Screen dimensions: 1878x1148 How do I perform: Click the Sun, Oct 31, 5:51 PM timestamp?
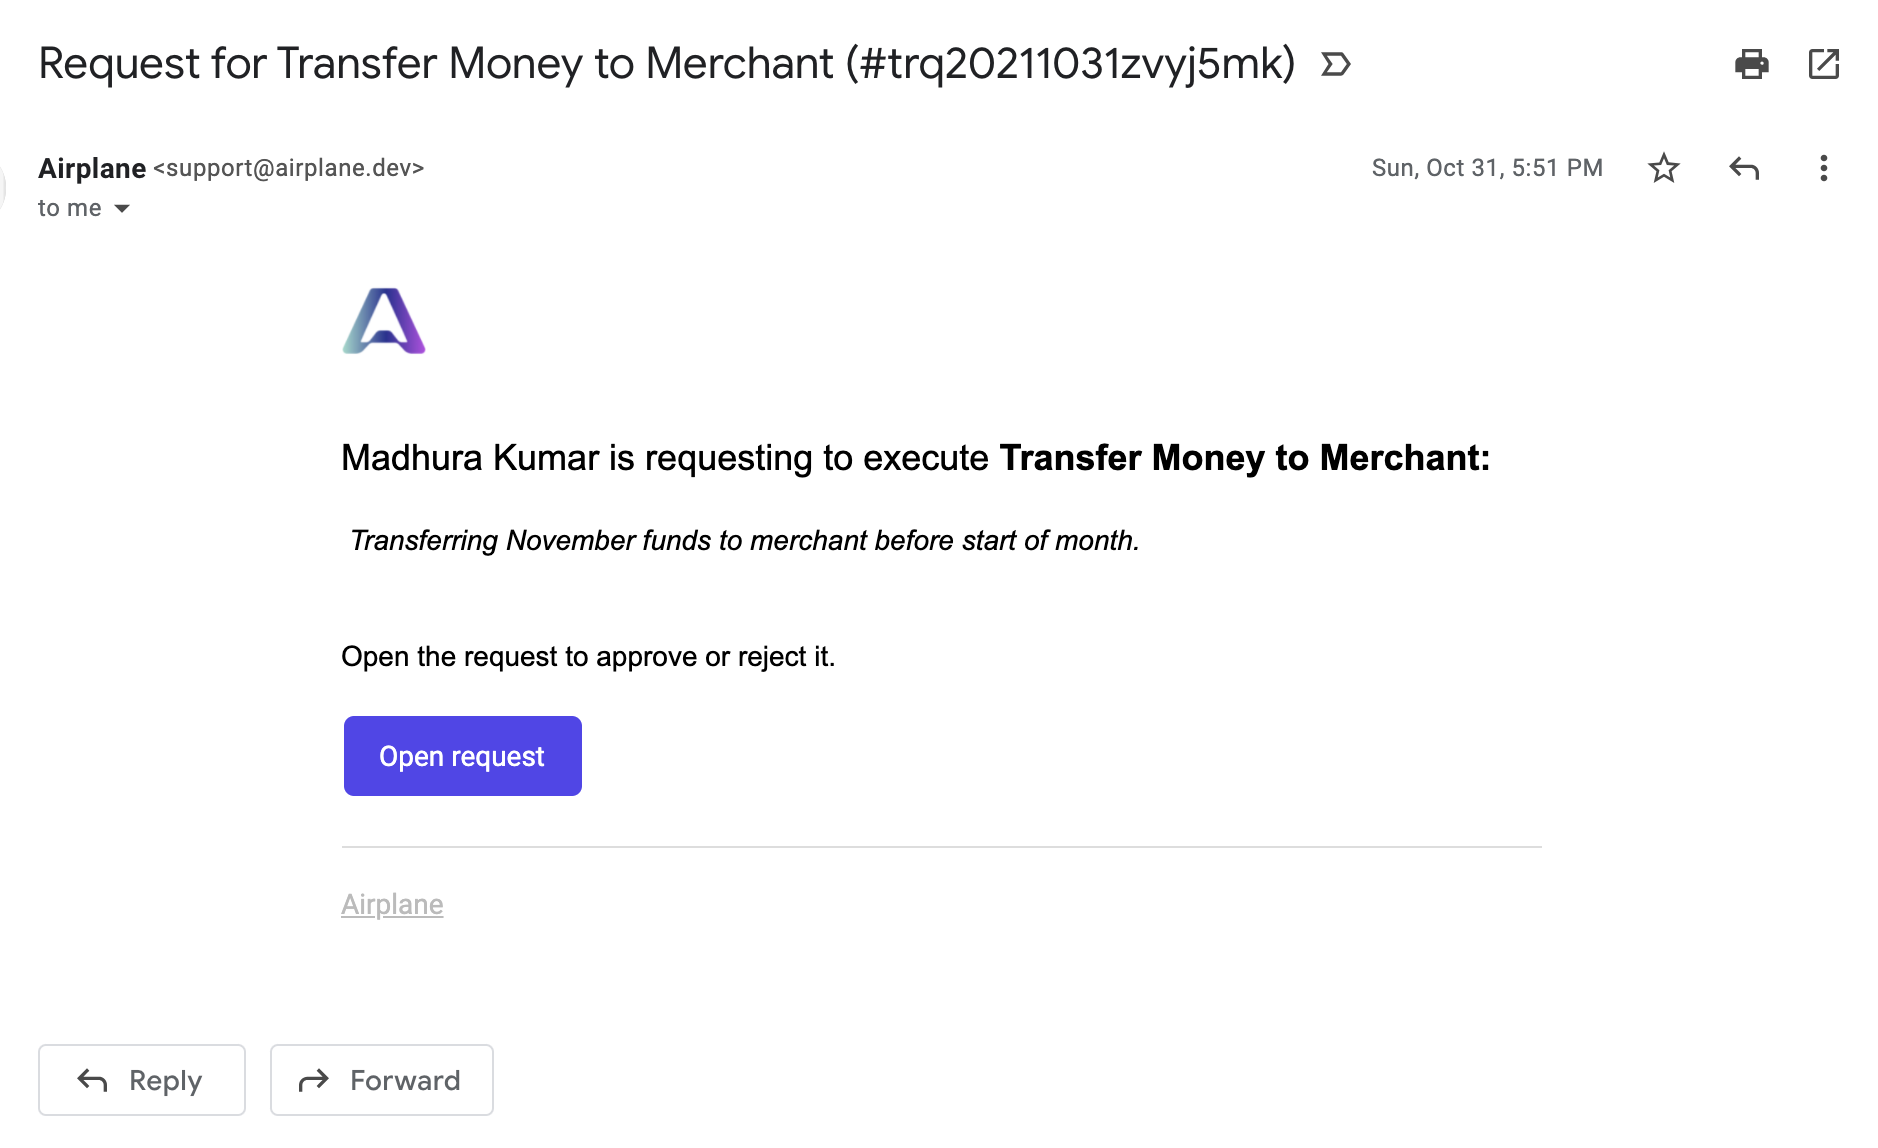coord(1487,168)
